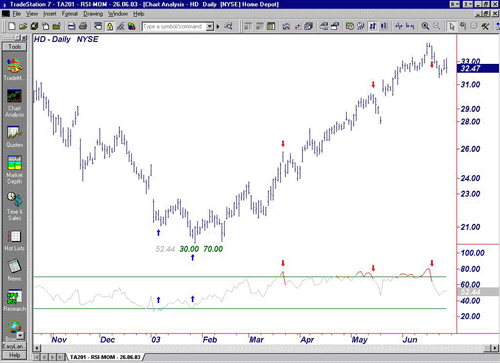Click the HD - Daily NYSE chart title

(x=66, y=39)
